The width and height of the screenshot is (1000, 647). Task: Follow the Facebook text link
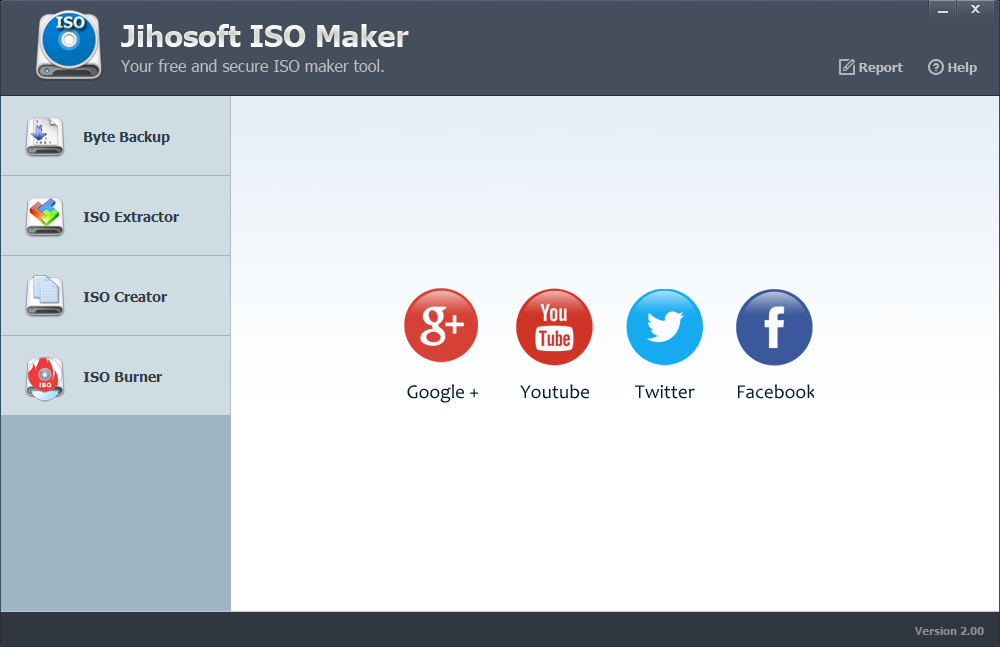point(775,392)
